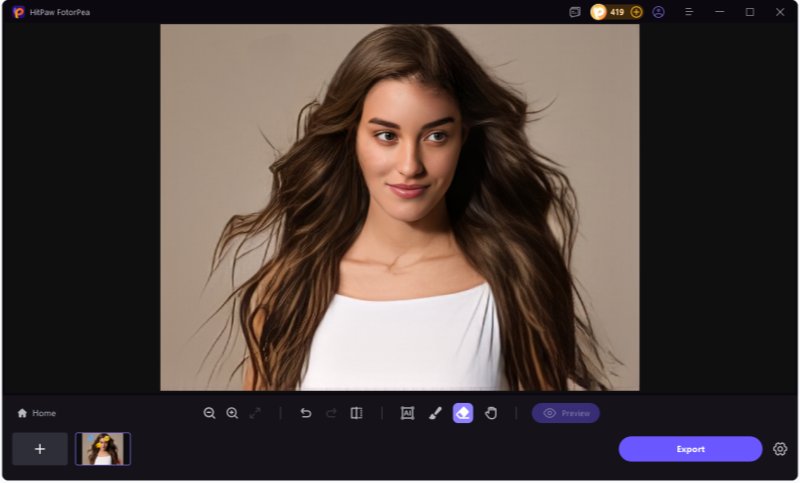Open the feedback message icon

(x=575, y=12)
